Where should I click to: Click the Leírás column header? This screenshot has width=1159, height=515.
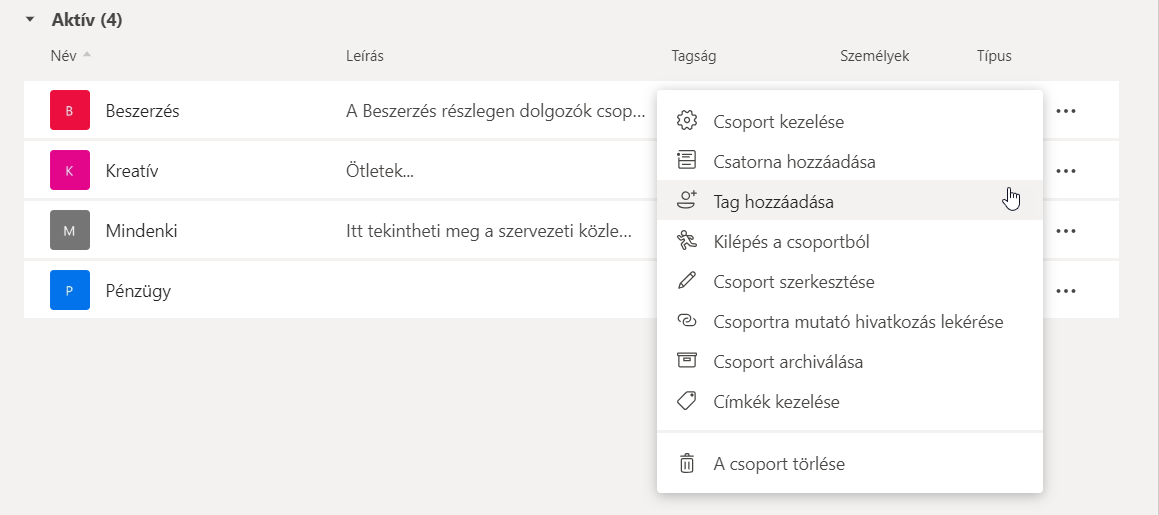click(365, 56)
